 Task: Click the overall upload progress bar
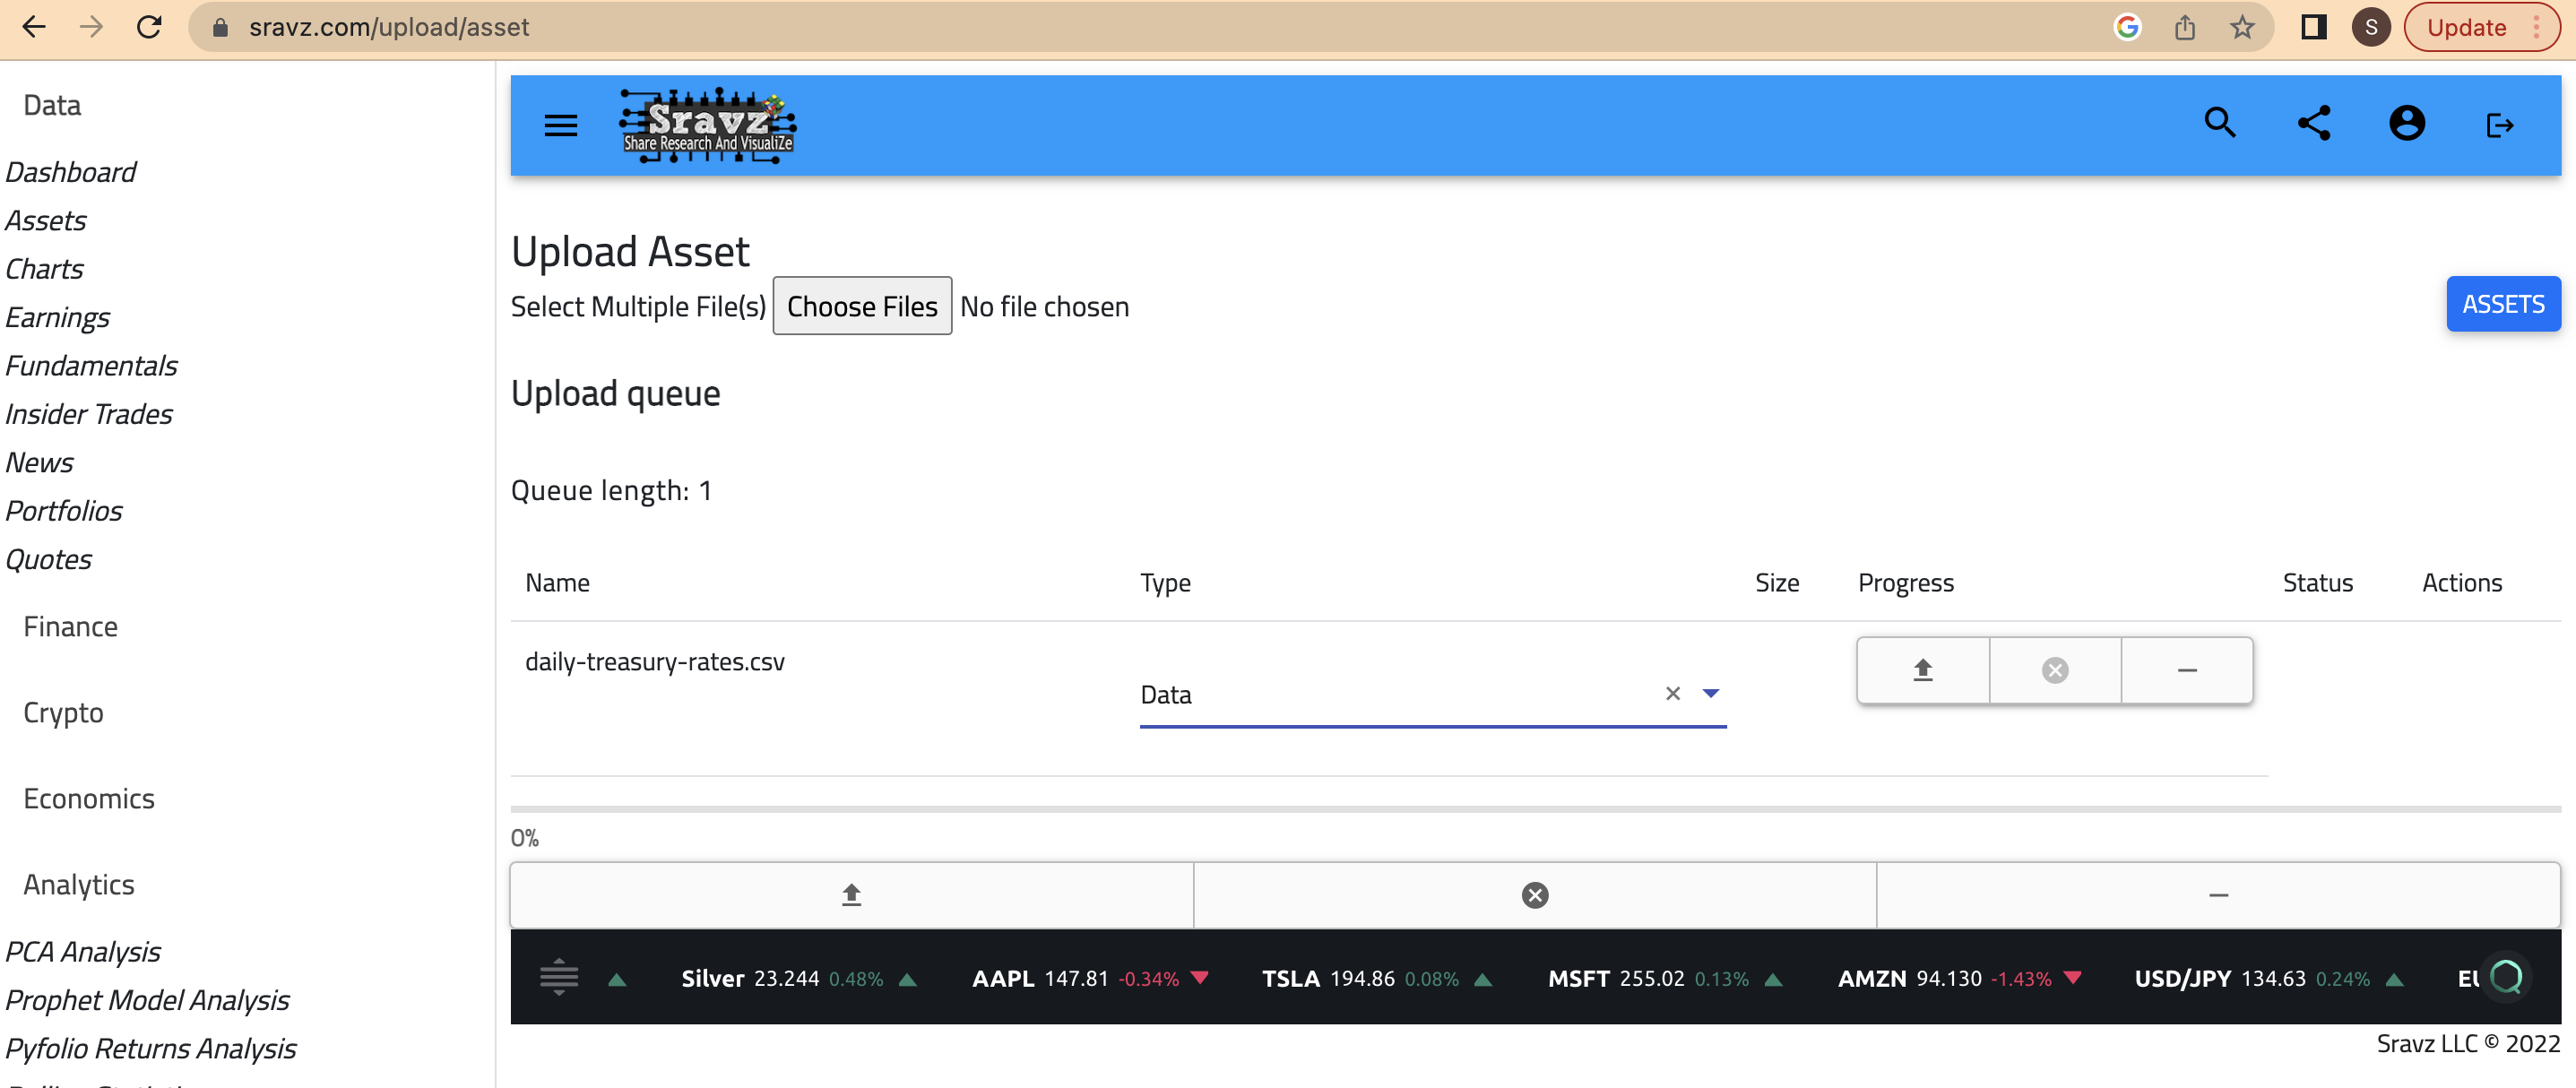click(x=1535, y=809)
